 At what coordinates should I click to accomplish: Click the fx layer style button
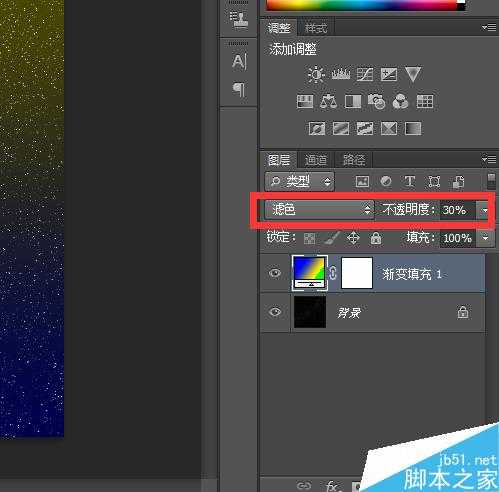[x=332, y=485]
